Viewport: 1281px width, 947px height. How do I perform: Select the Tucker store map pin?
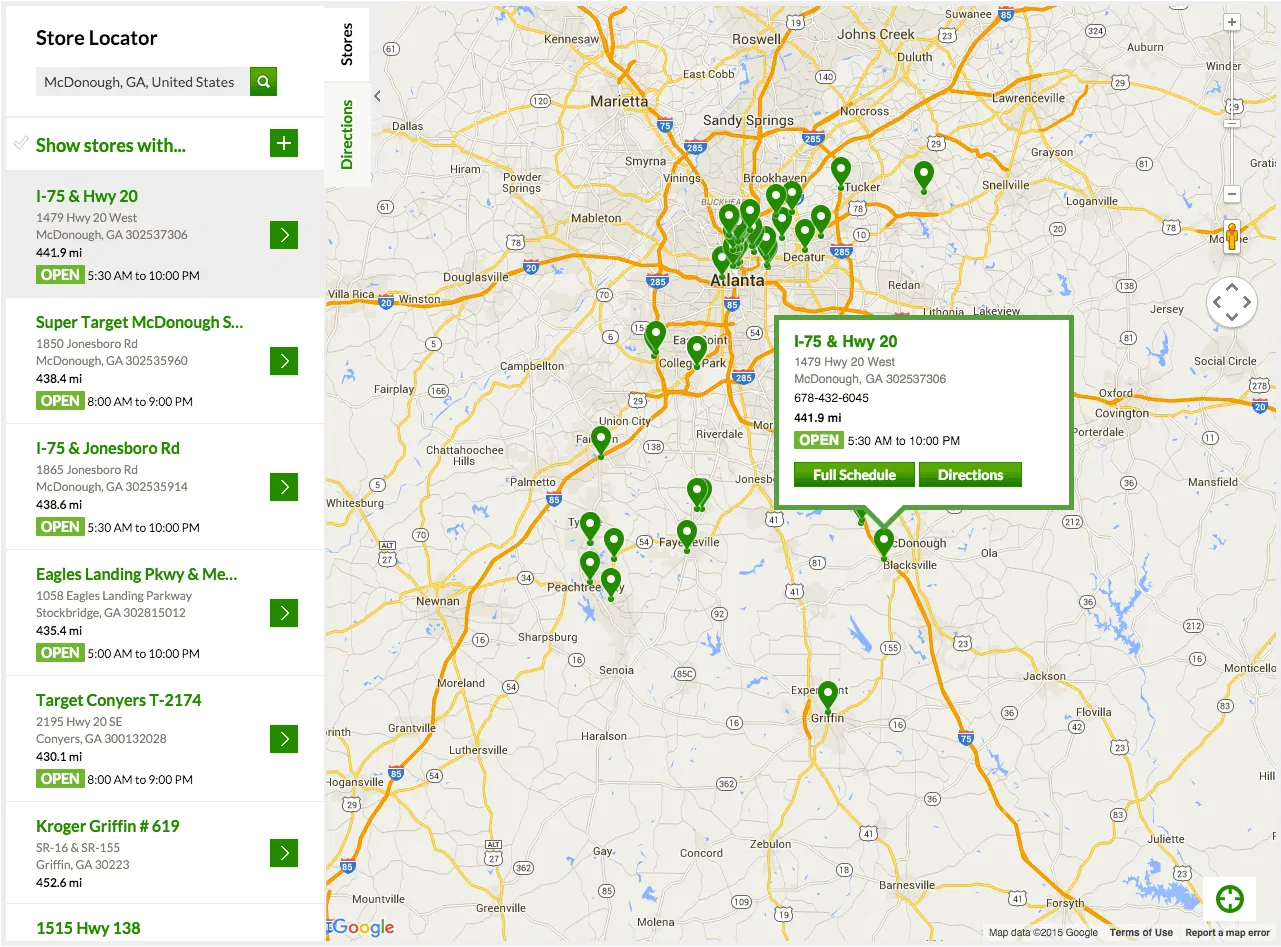[x=841, y=171]
